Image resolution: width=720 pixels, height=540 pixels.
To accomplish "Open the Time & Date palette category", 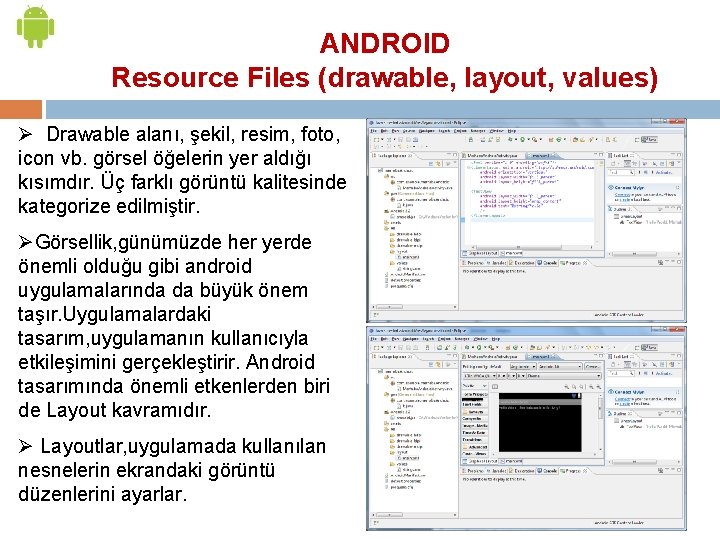I will 474,433.
